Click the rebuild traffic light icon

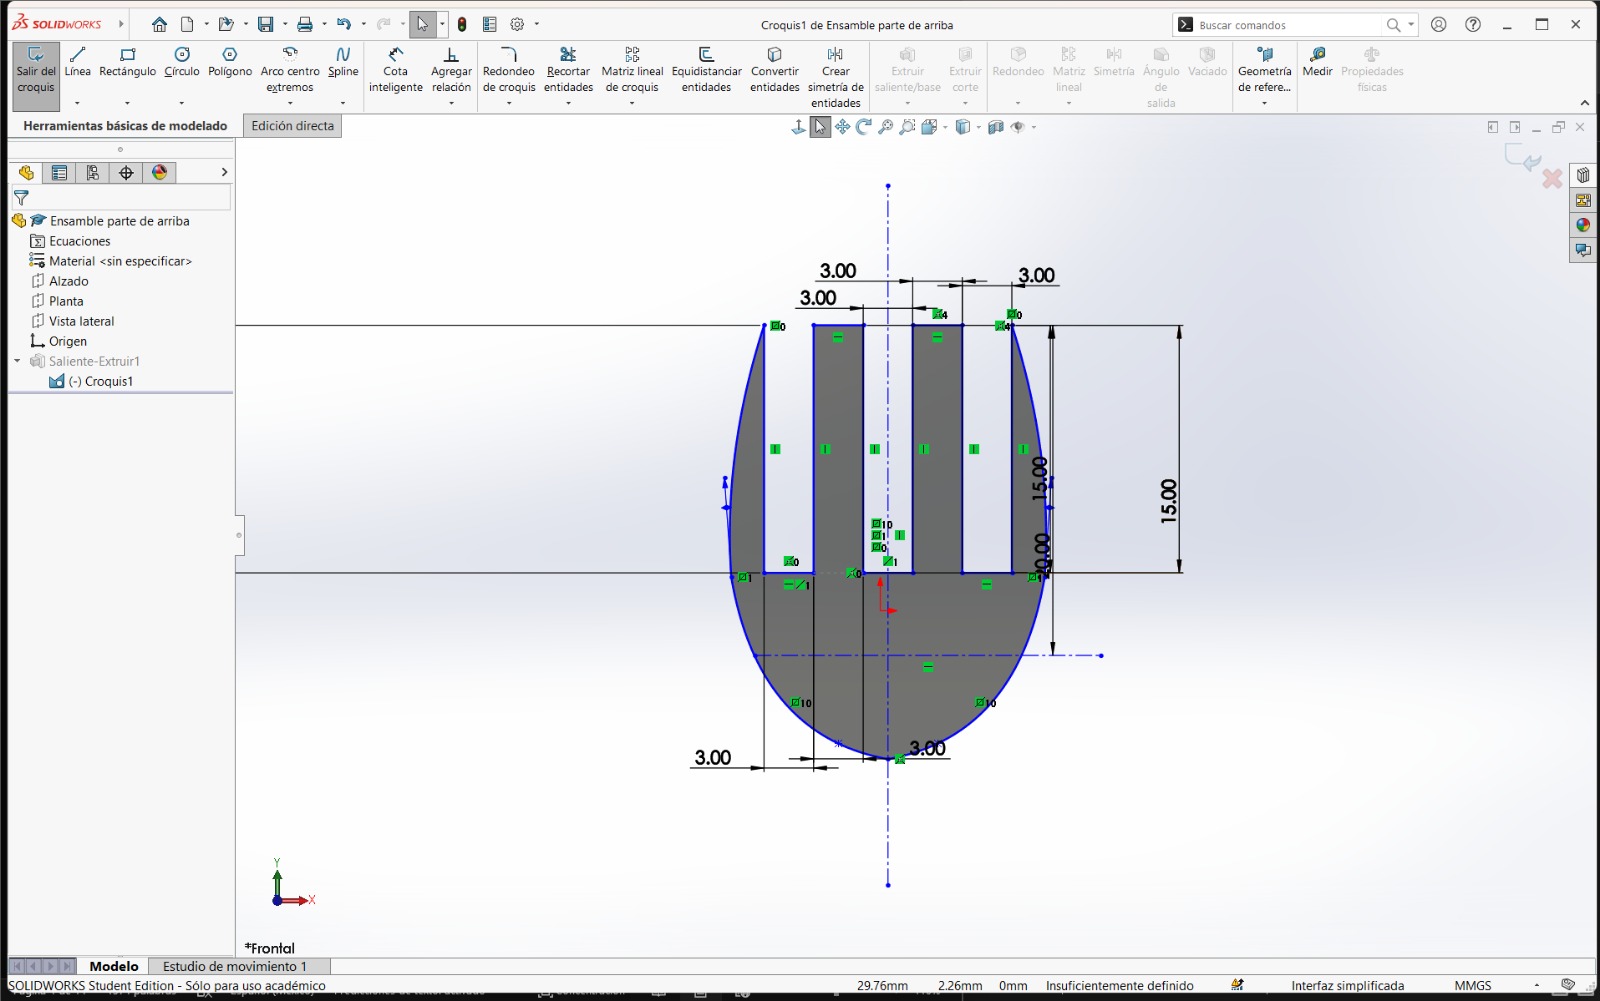(x=462, y=24)
